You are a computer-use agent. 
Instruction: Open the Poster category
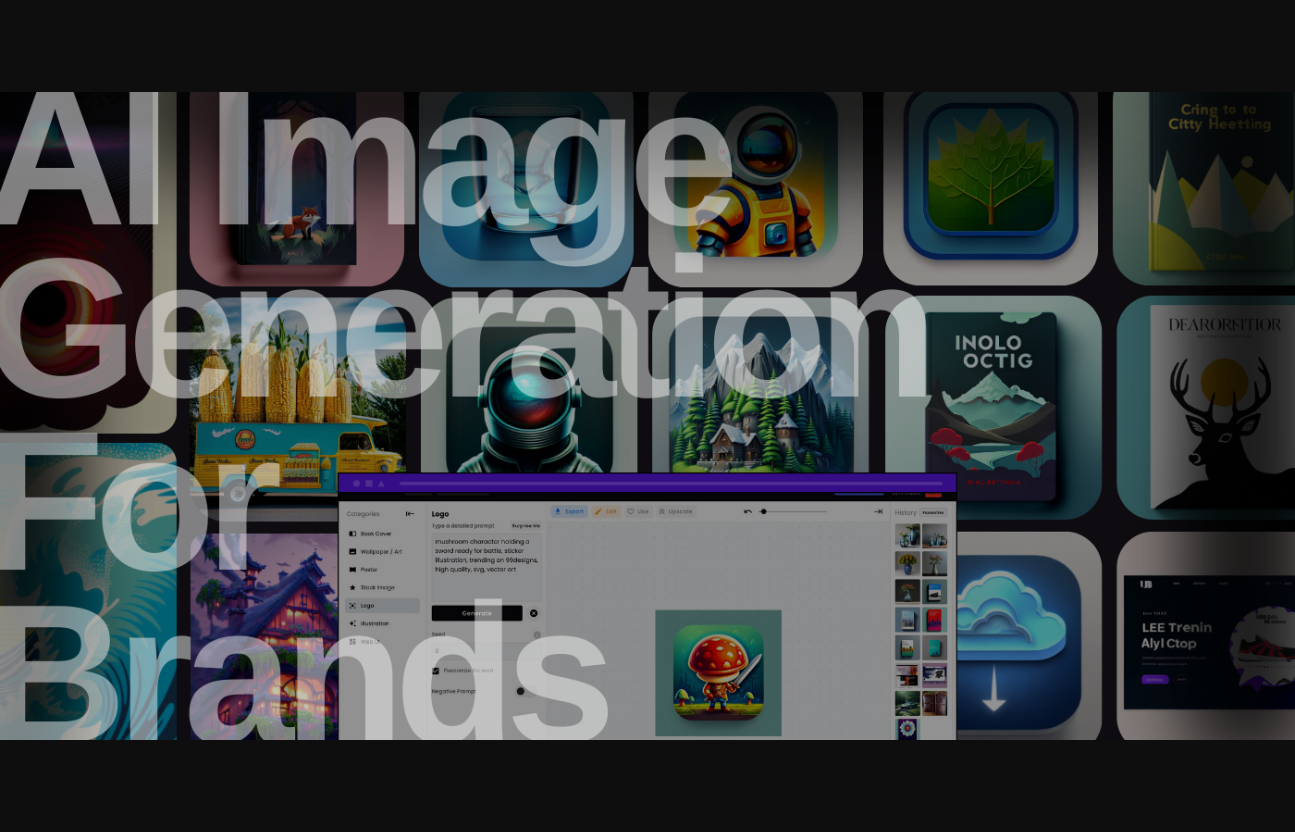368,570
